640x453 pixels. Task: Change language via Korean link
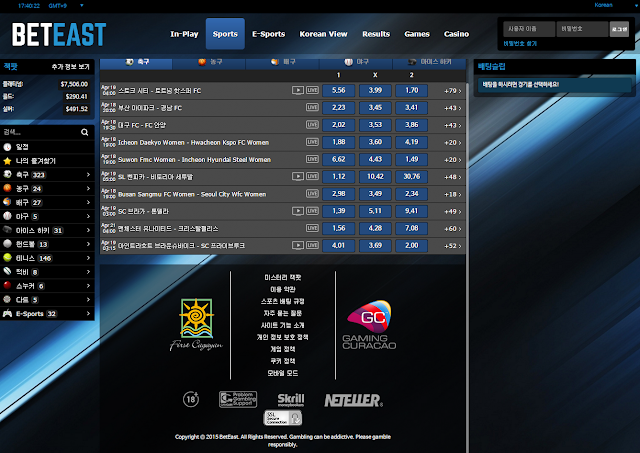(603, 5)
